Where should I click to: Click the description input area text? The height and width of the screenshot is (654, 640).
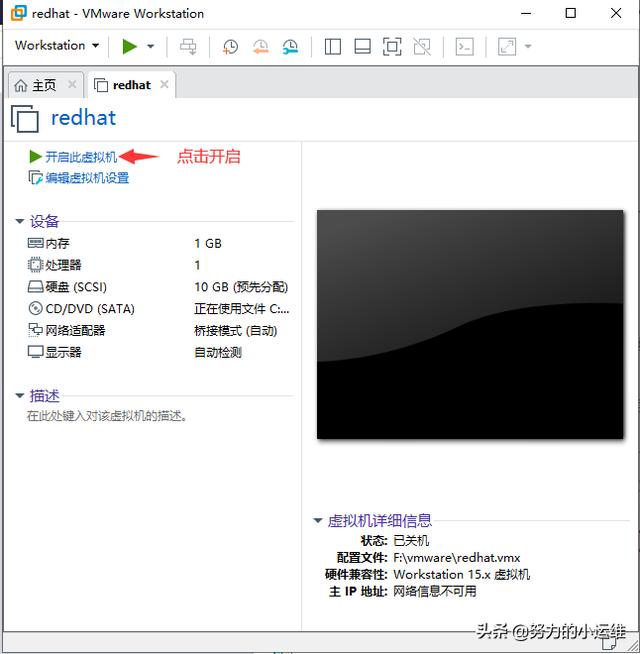[106, 416]
